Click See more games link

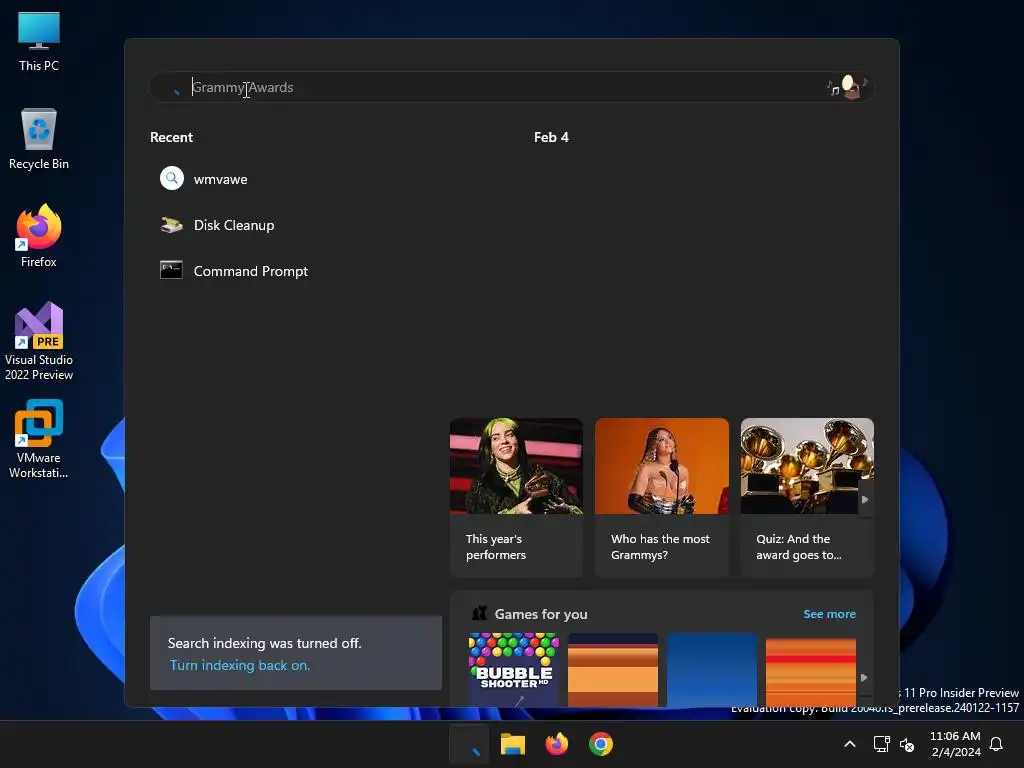(829, 614)
